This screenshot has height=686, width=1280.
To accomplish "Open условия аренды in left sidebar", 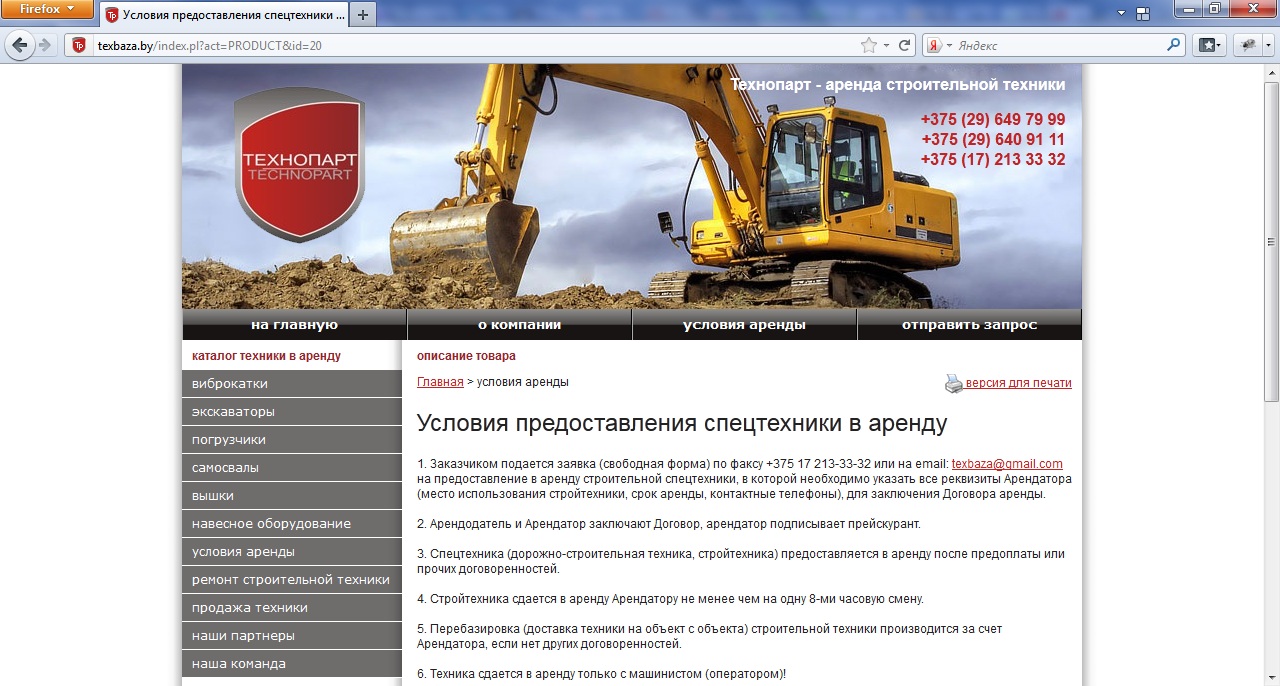I will coord(292,552).
